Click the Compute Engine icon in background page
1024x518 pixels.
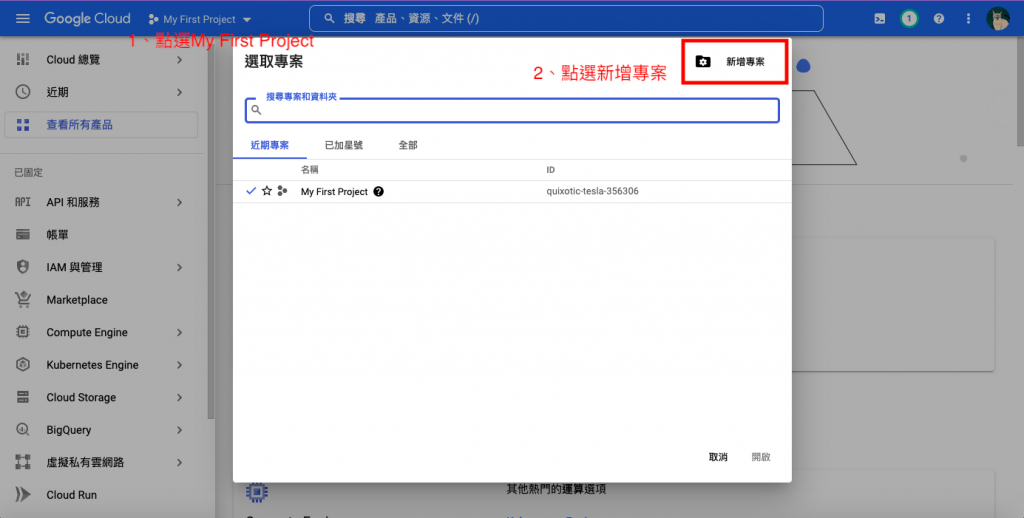tap(257, 492)
